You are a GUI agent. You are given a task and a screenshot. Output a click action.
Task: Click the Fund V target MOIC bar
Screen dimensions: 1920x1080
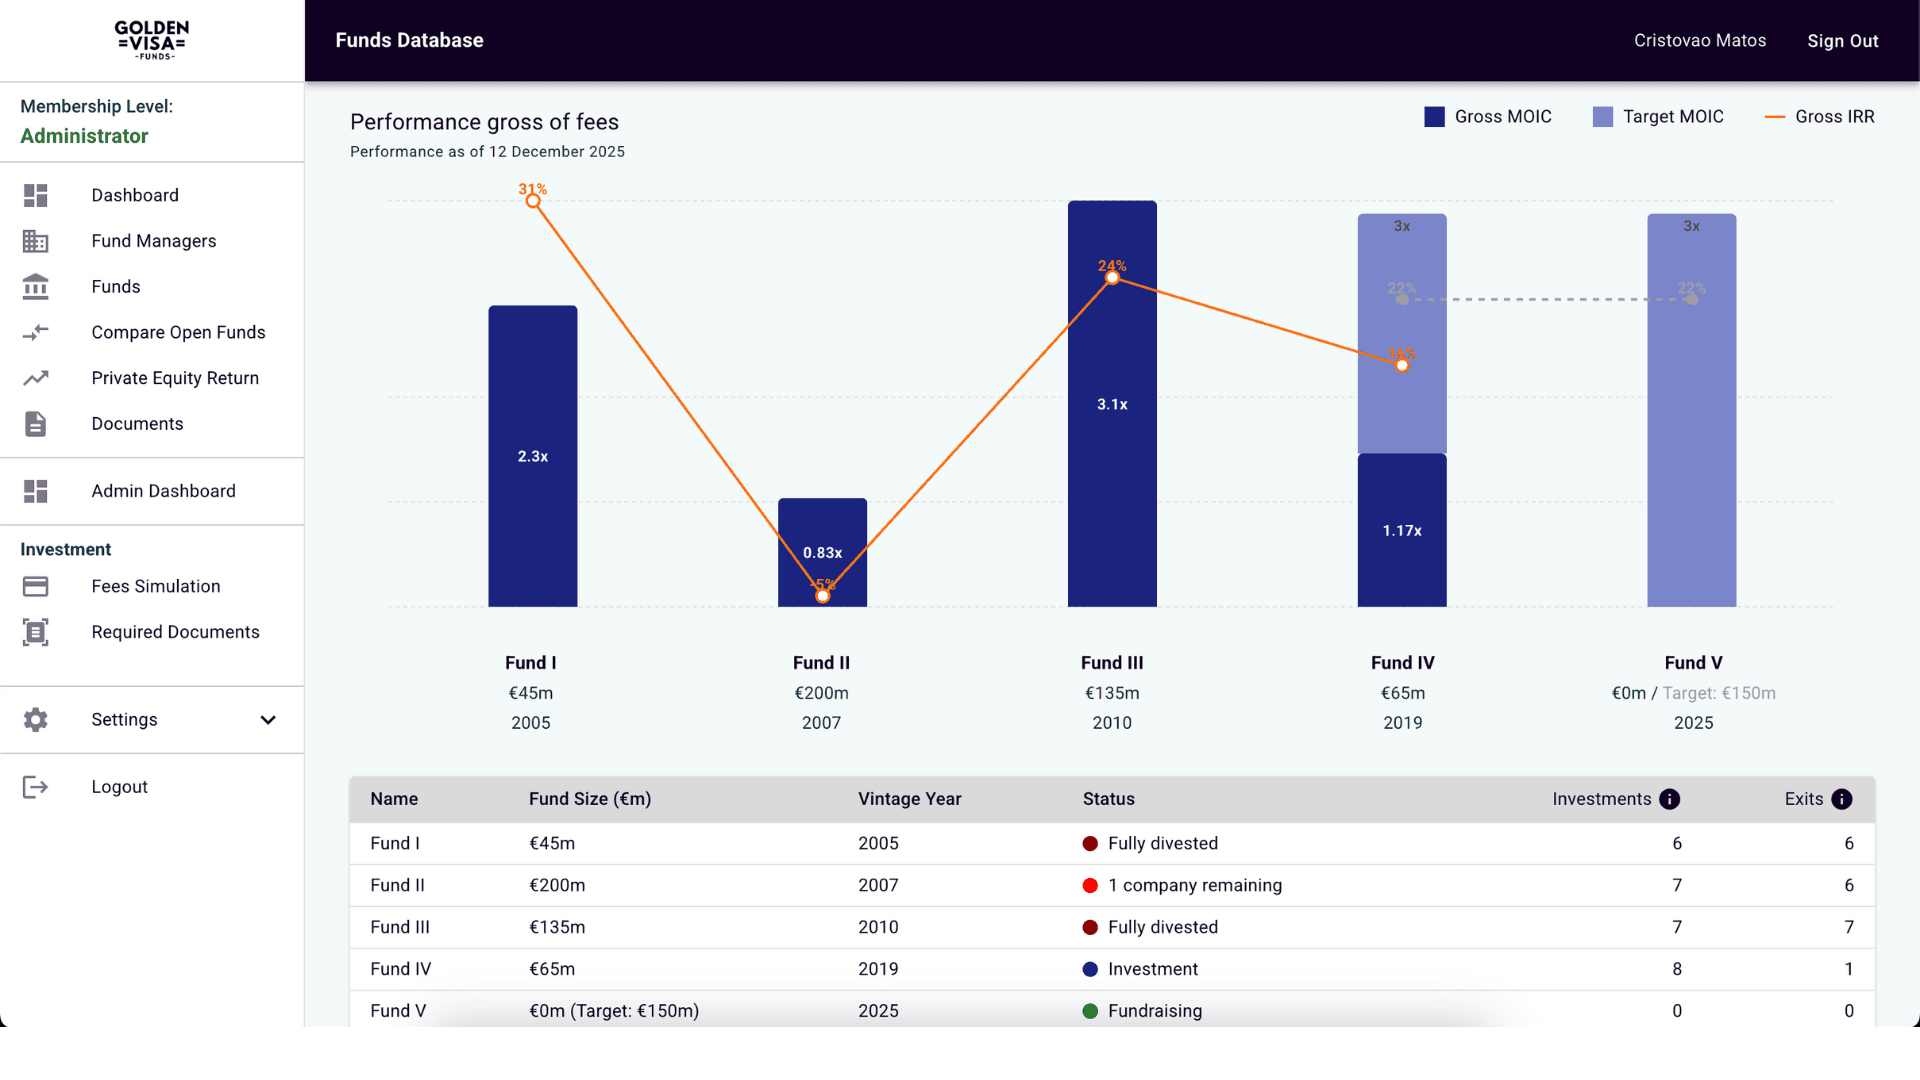(x=1692, y=410)
